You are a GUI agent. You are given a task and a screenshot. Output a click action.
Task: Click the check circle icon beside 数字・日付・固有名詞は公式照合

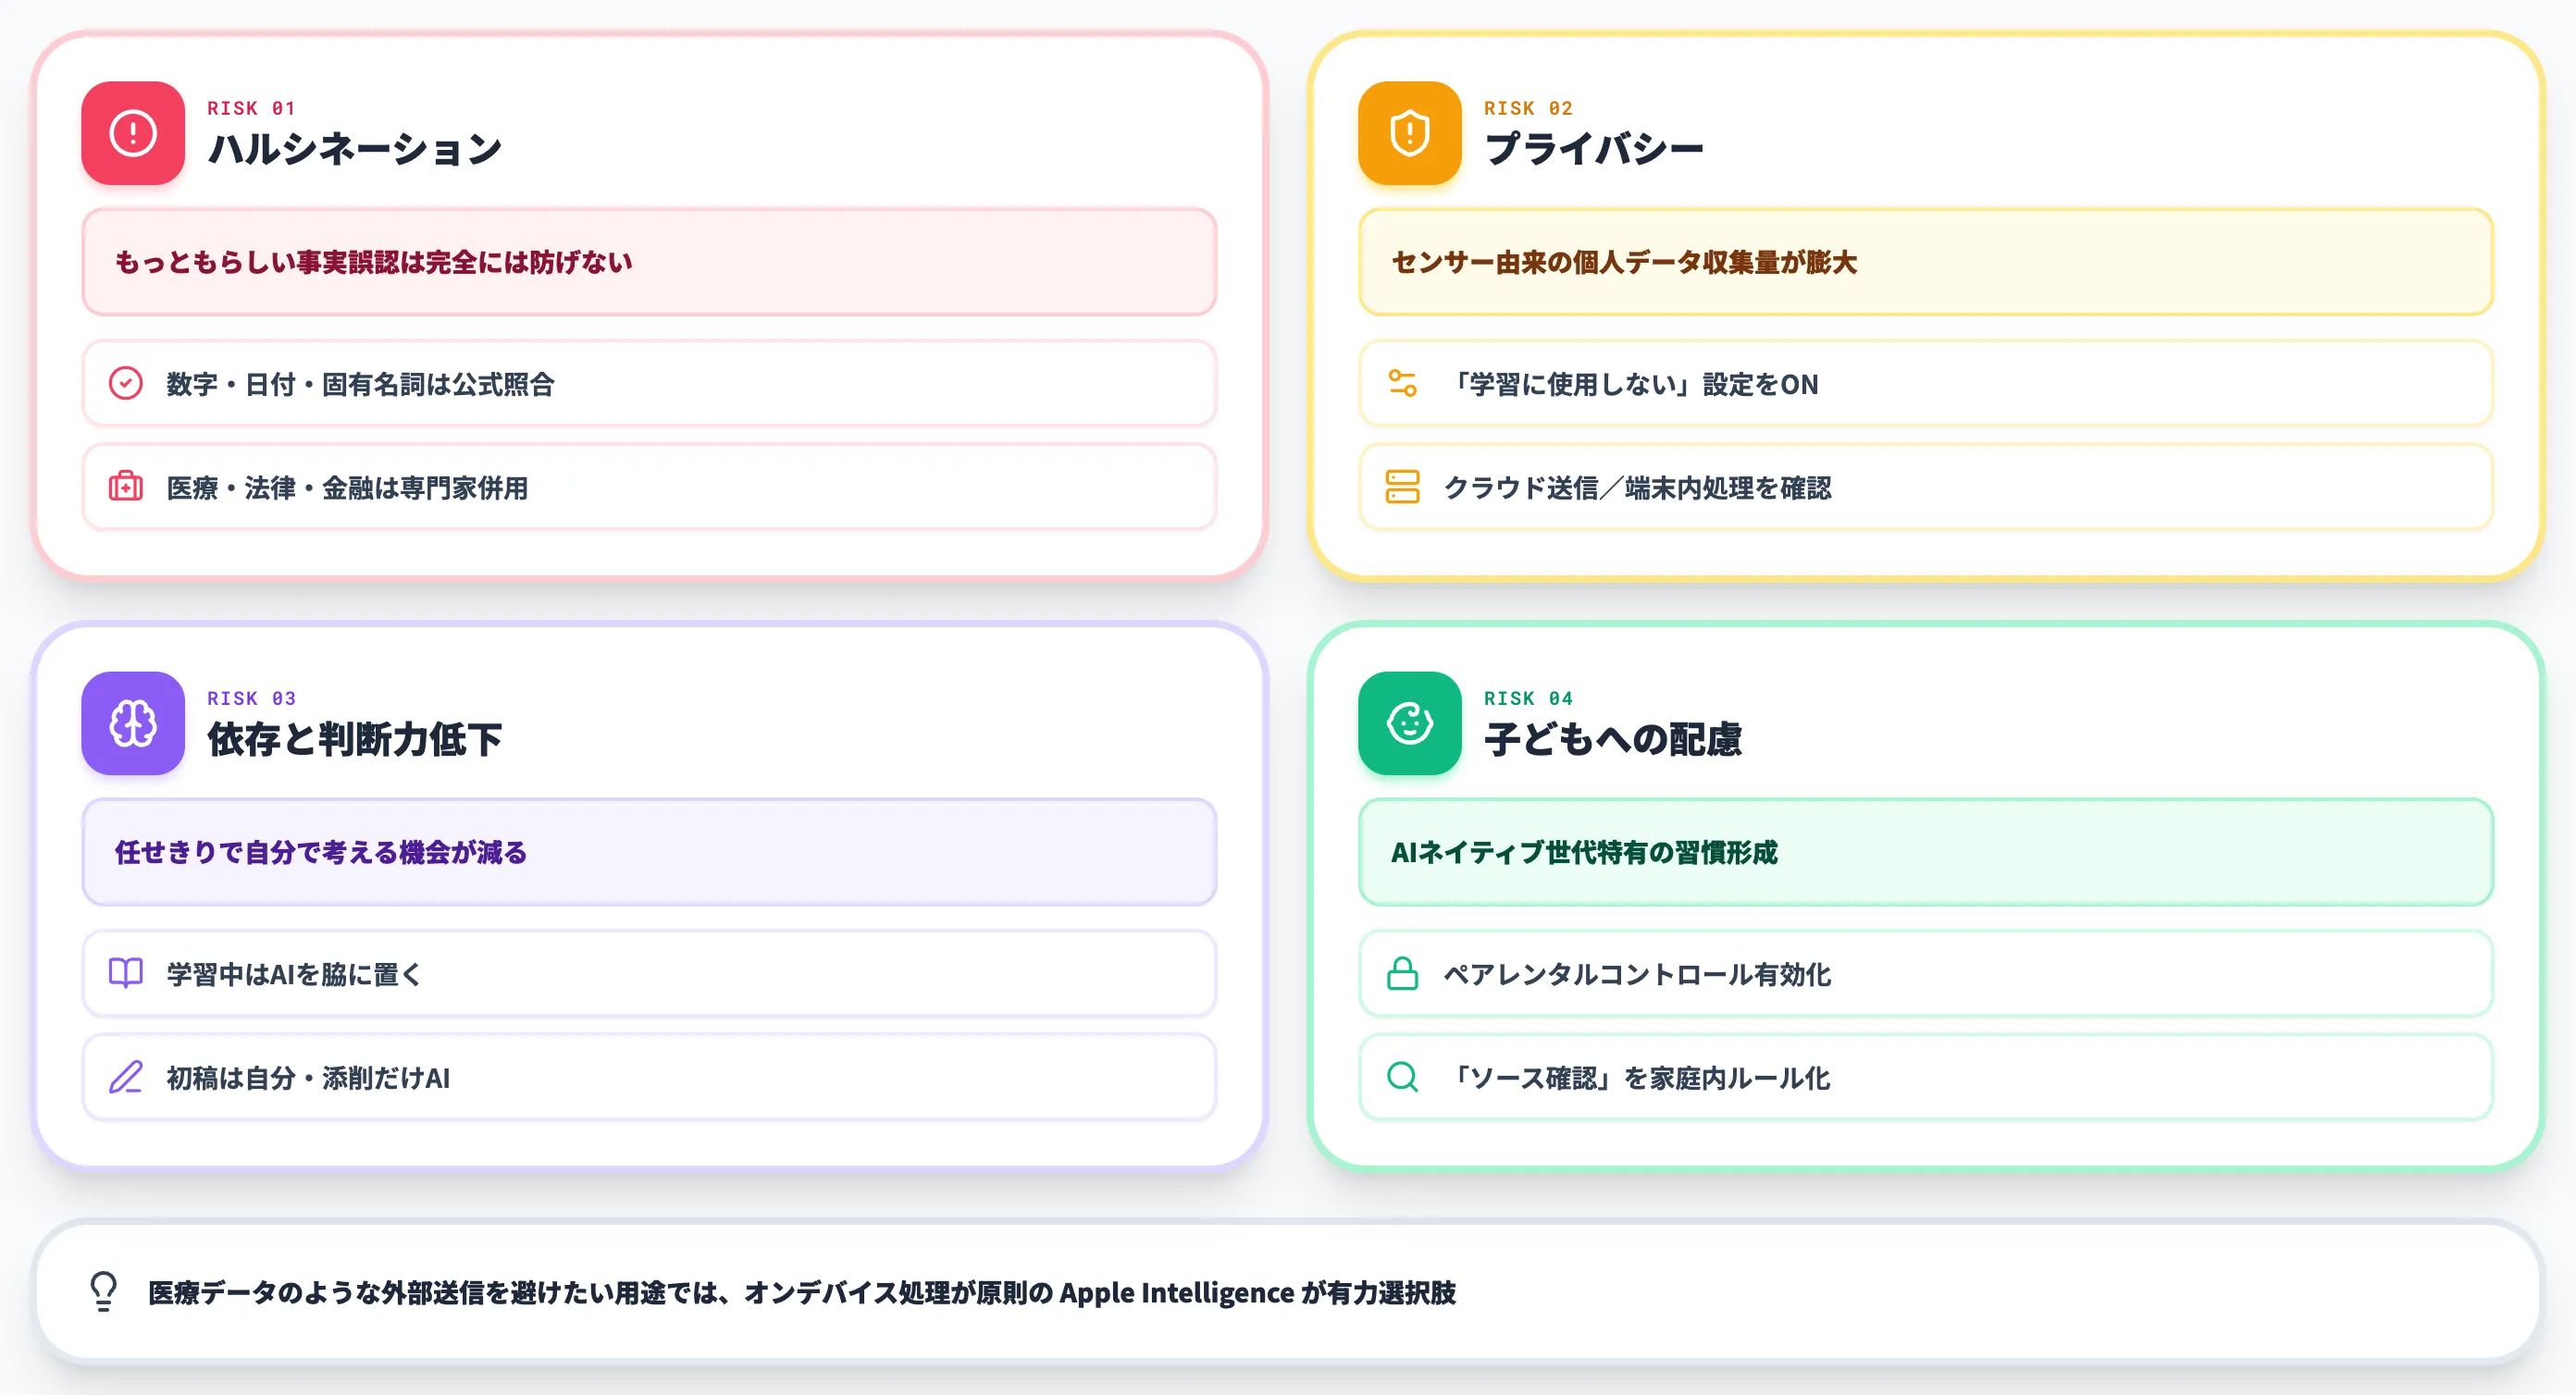126,383
